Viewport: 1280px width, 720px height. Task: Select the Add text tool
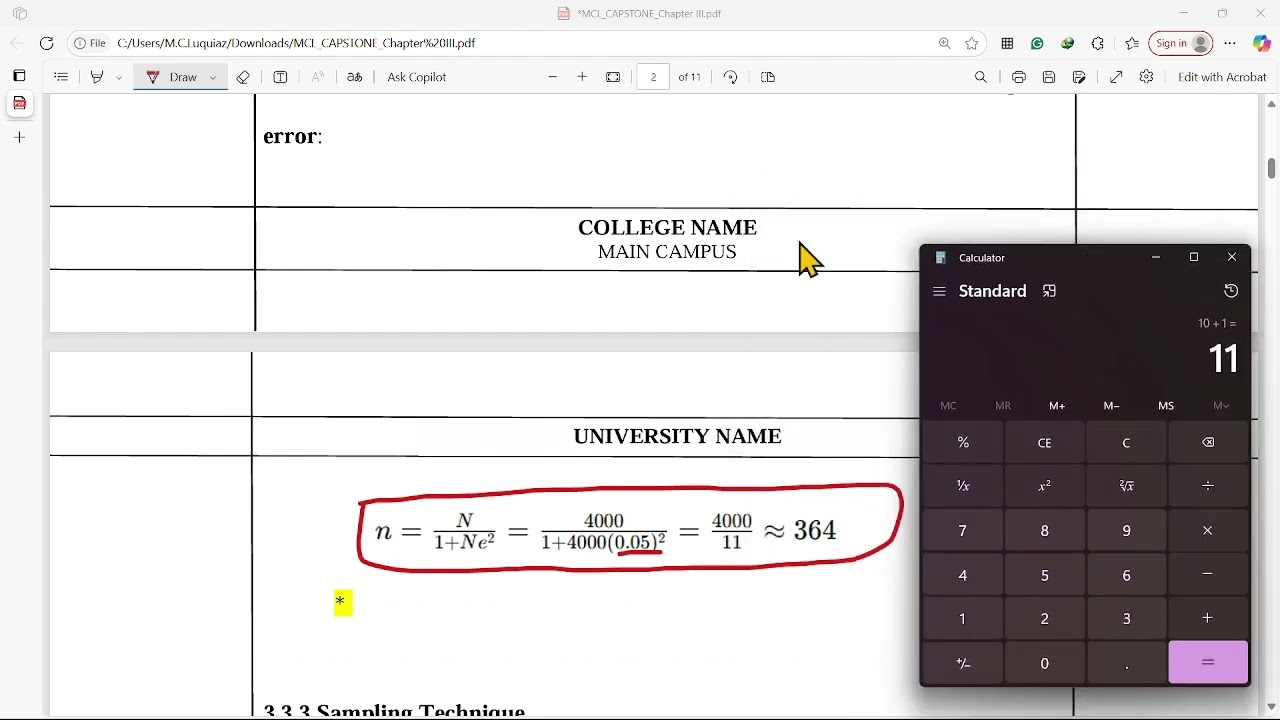(x=280, y=77)
